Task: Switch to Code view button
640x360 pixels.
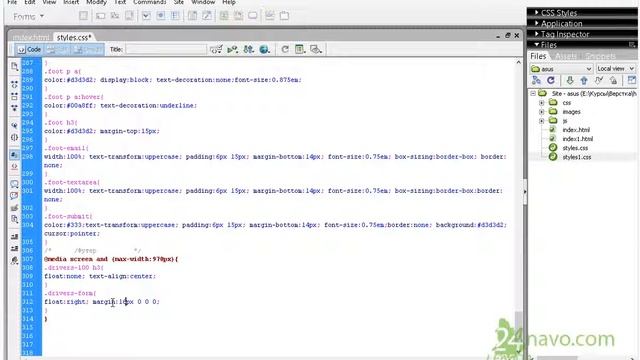Action: click(x=29, y=49)
